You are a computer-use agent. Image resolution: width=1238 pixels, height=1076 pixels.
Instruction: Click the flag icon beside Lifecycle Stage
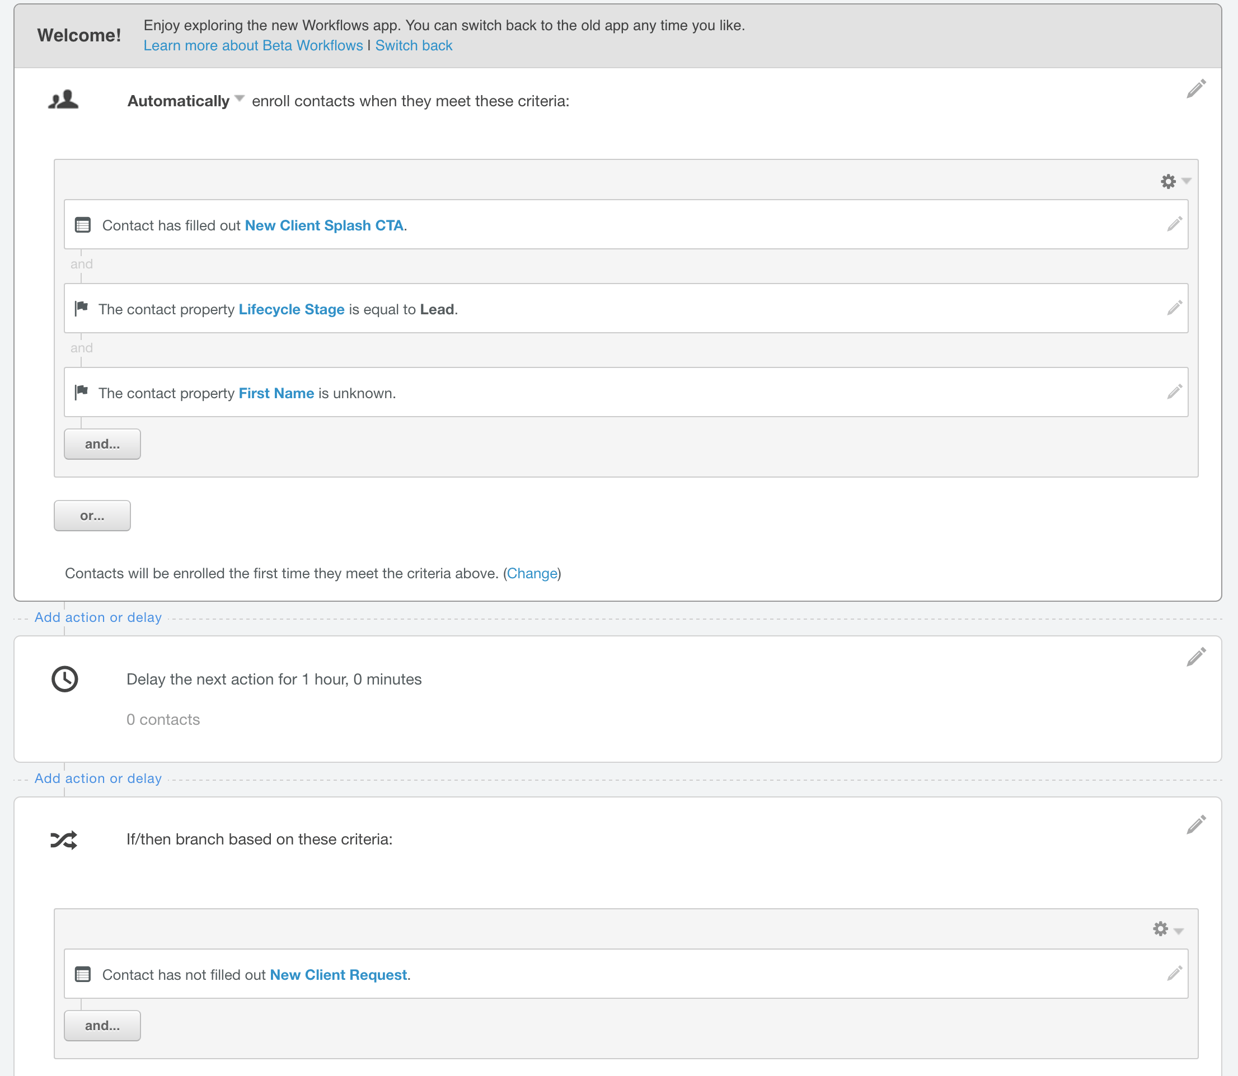pyautogui.click(x=80, y=308)
